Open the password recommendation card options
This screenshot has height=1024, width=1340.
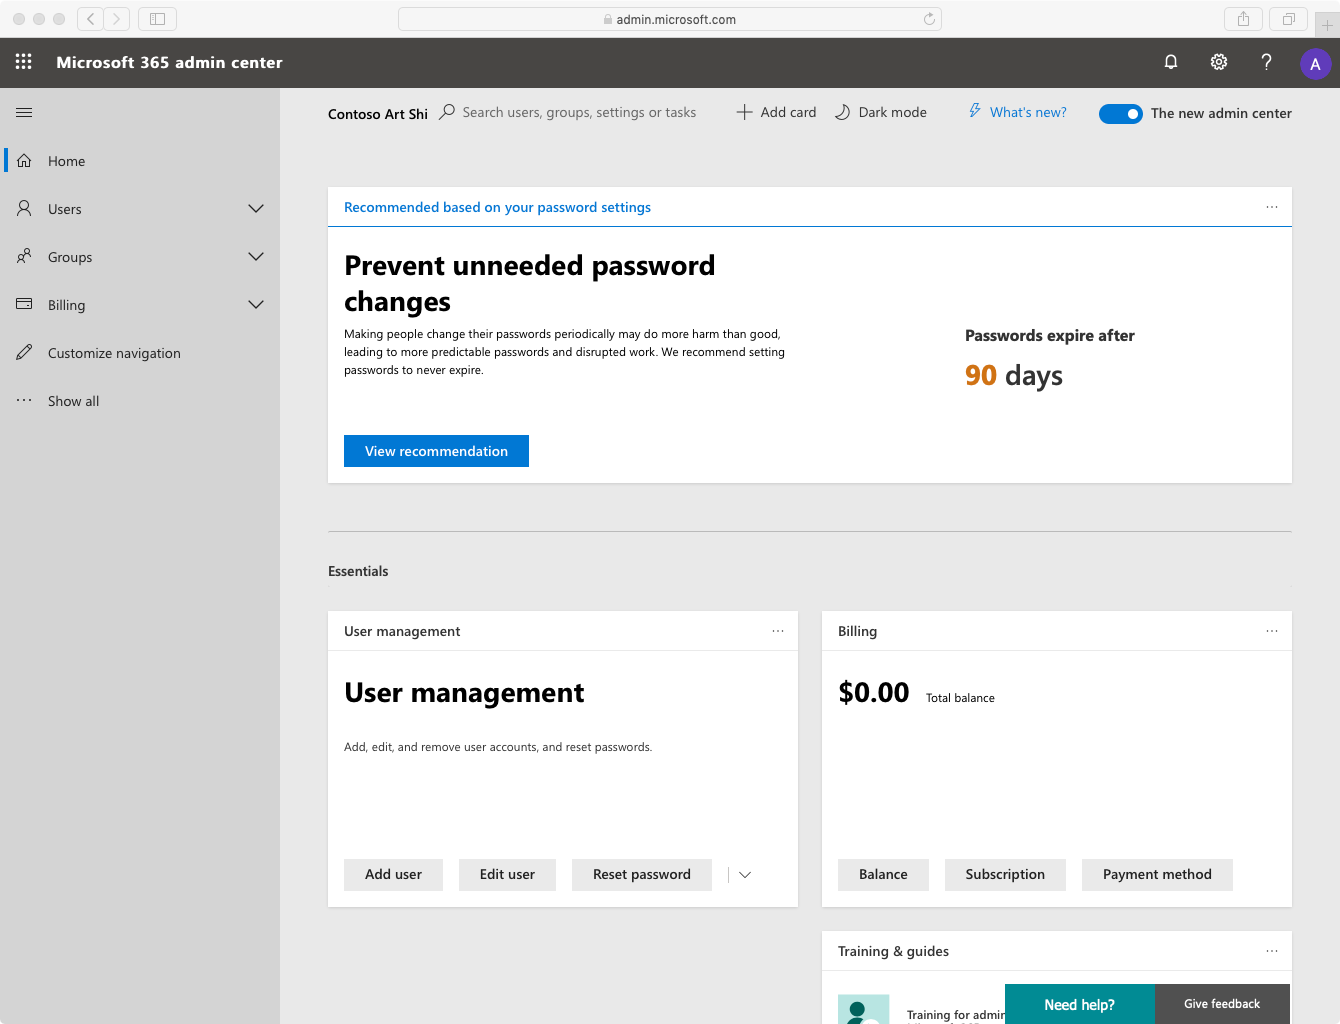click(x=1272, y=207)
